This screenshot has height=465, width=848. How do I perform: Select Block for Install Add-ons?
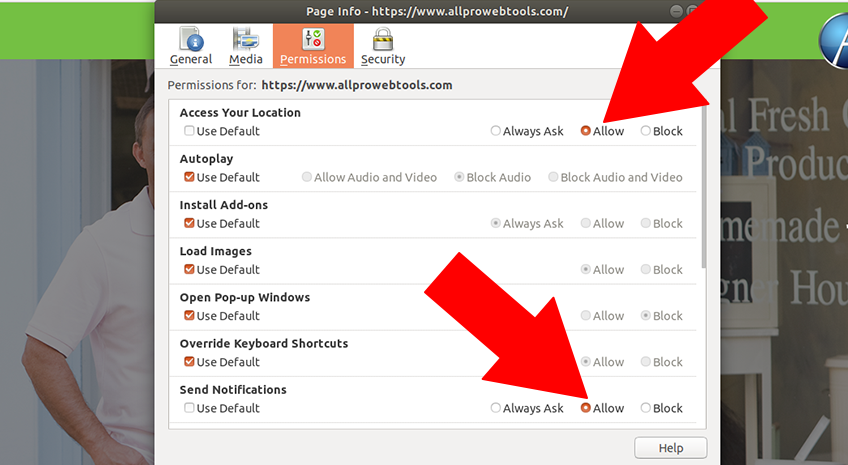tap(646, 223)
